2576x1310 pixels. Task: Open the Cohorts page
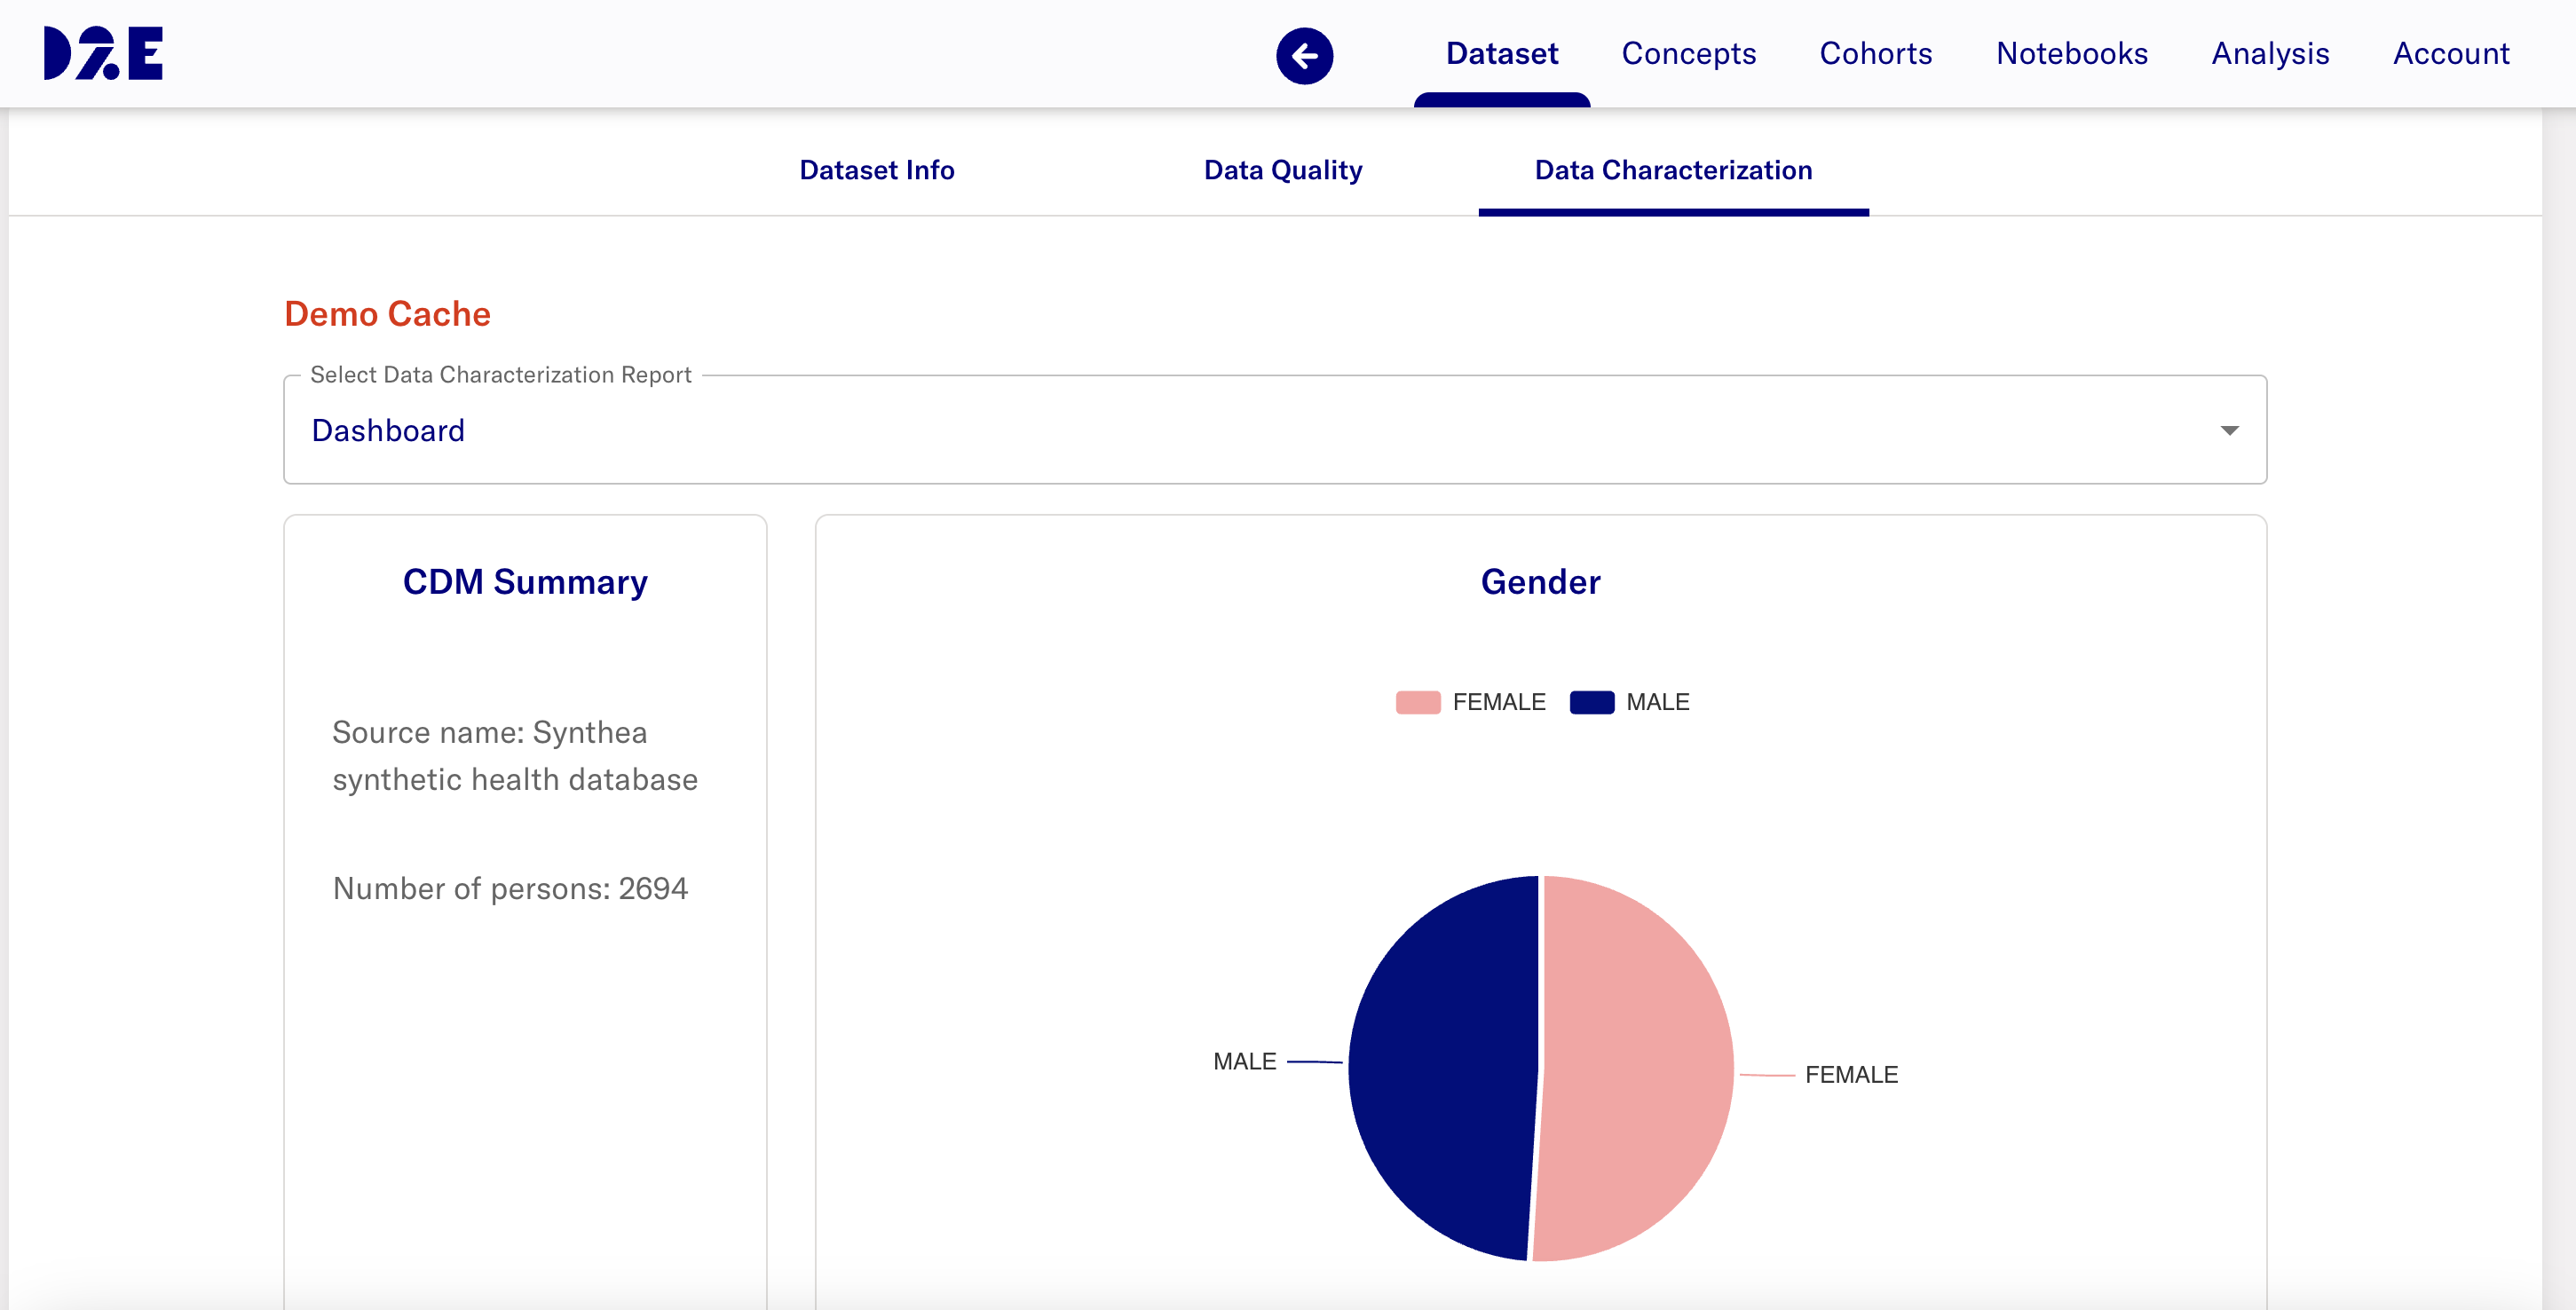(x=1876, y=54)
